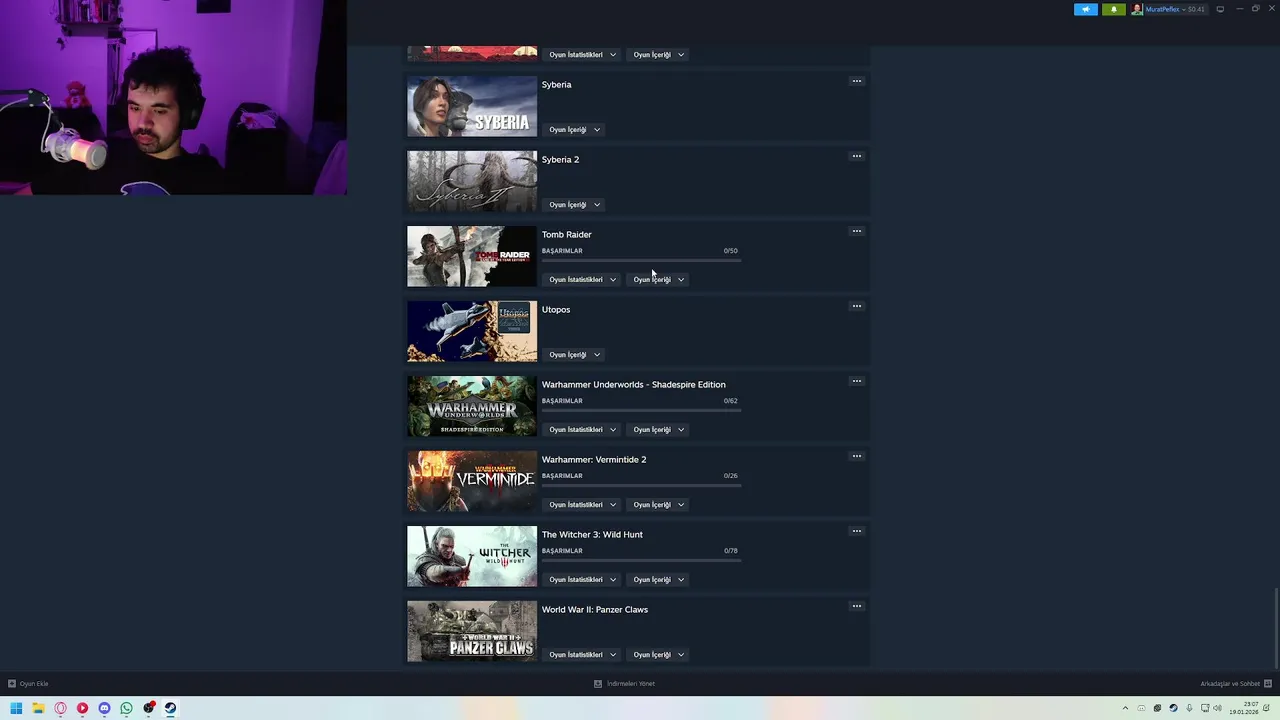Click the Vermintide 2 cover thumbnail

[472, 482]
